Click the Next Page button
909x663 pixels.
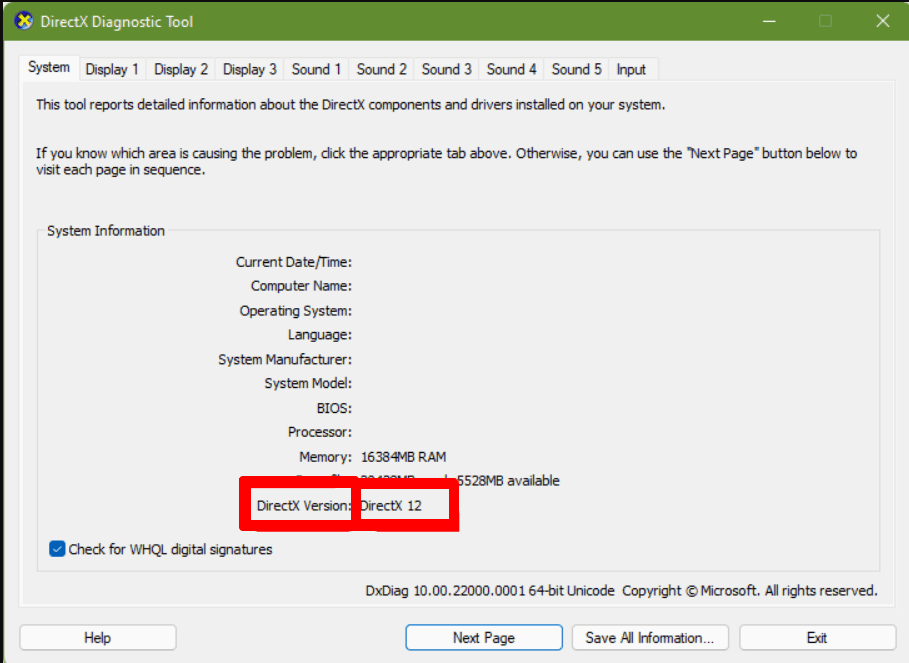click(483, 638)
